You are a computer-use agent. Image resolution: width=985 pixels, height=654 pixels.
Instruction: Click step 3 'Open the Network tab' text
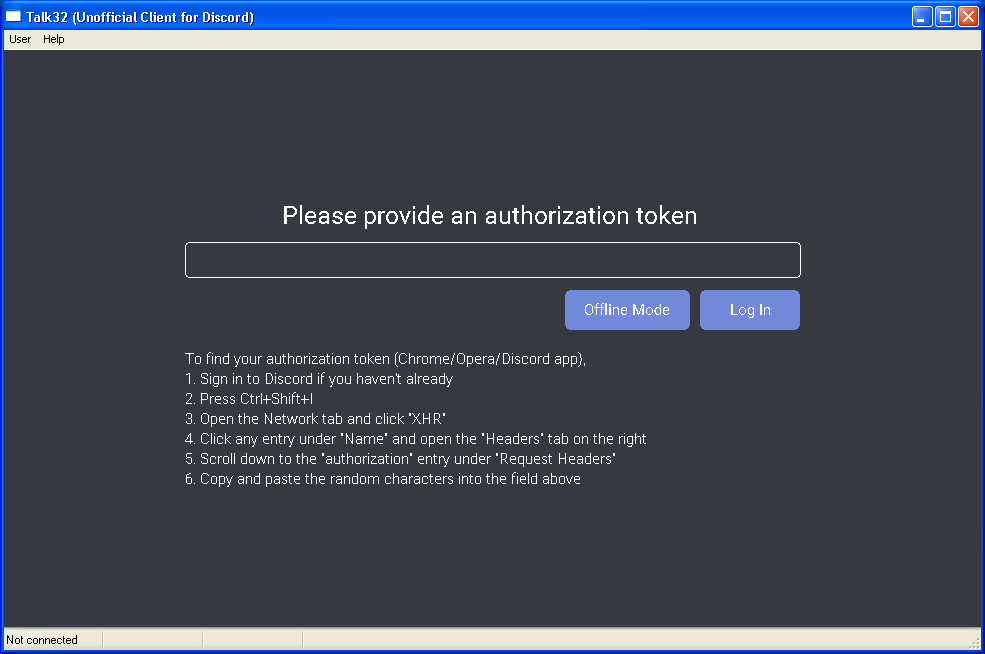pos(315,419)
